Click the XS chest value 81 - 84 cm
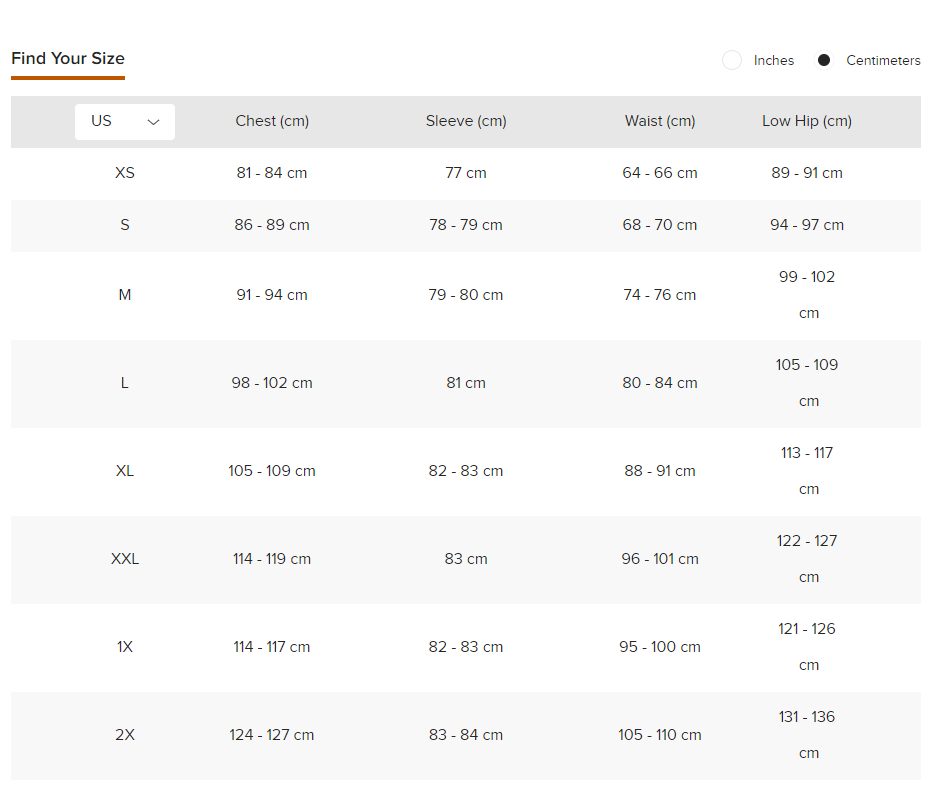945x794 pixels. 272,173
